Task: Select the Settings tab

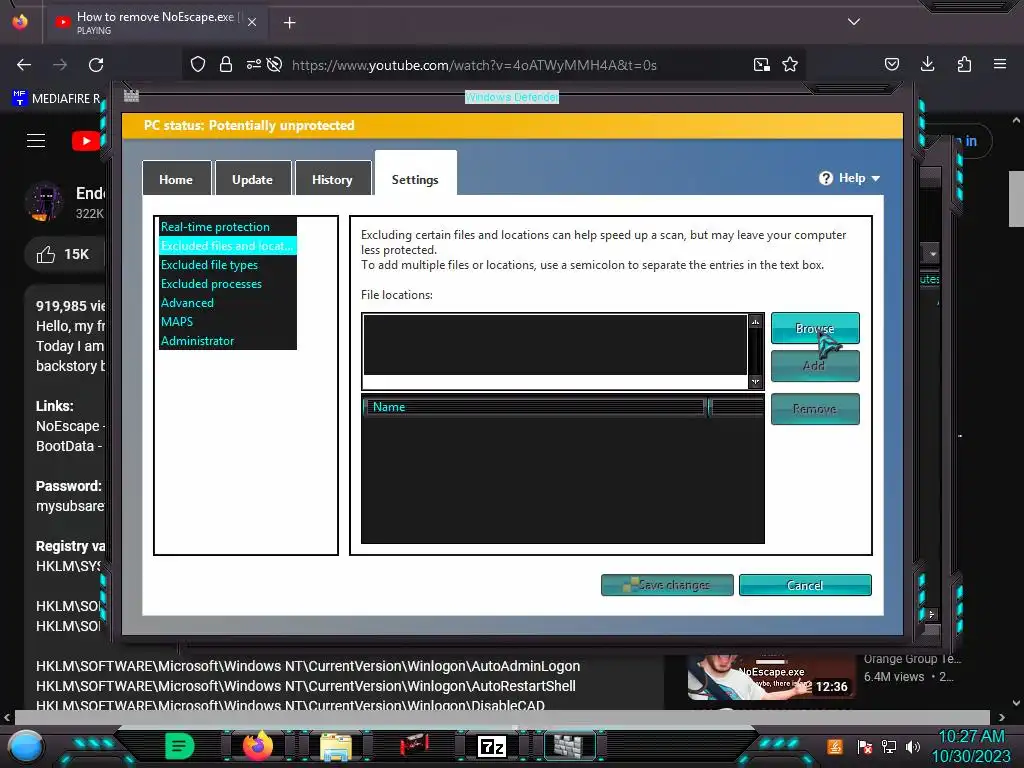Action: 415,176
